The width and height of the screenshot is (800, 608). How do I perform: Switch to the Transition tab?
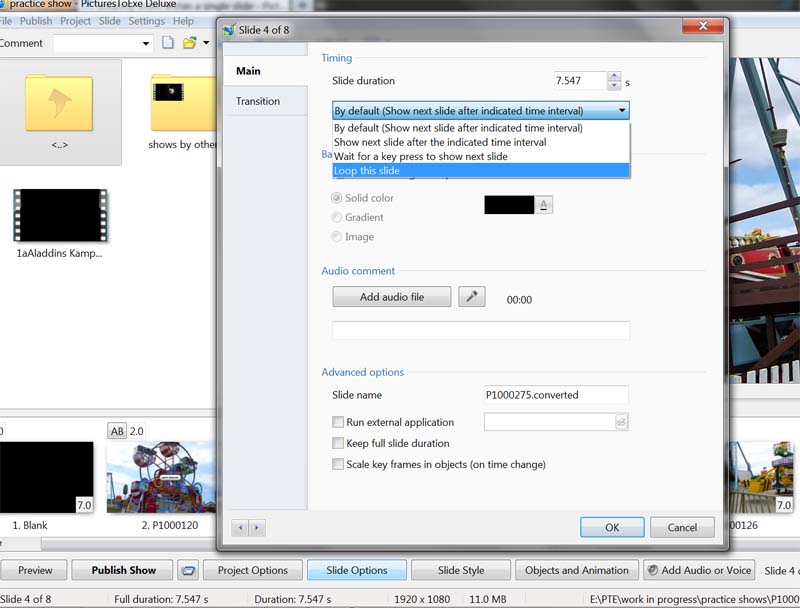(x=258, y=101)
